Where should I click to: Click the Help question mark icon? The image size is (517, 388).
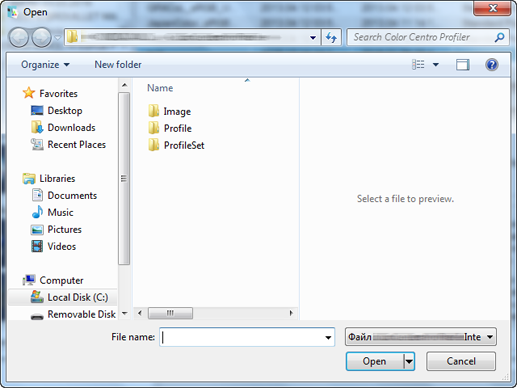492,64
